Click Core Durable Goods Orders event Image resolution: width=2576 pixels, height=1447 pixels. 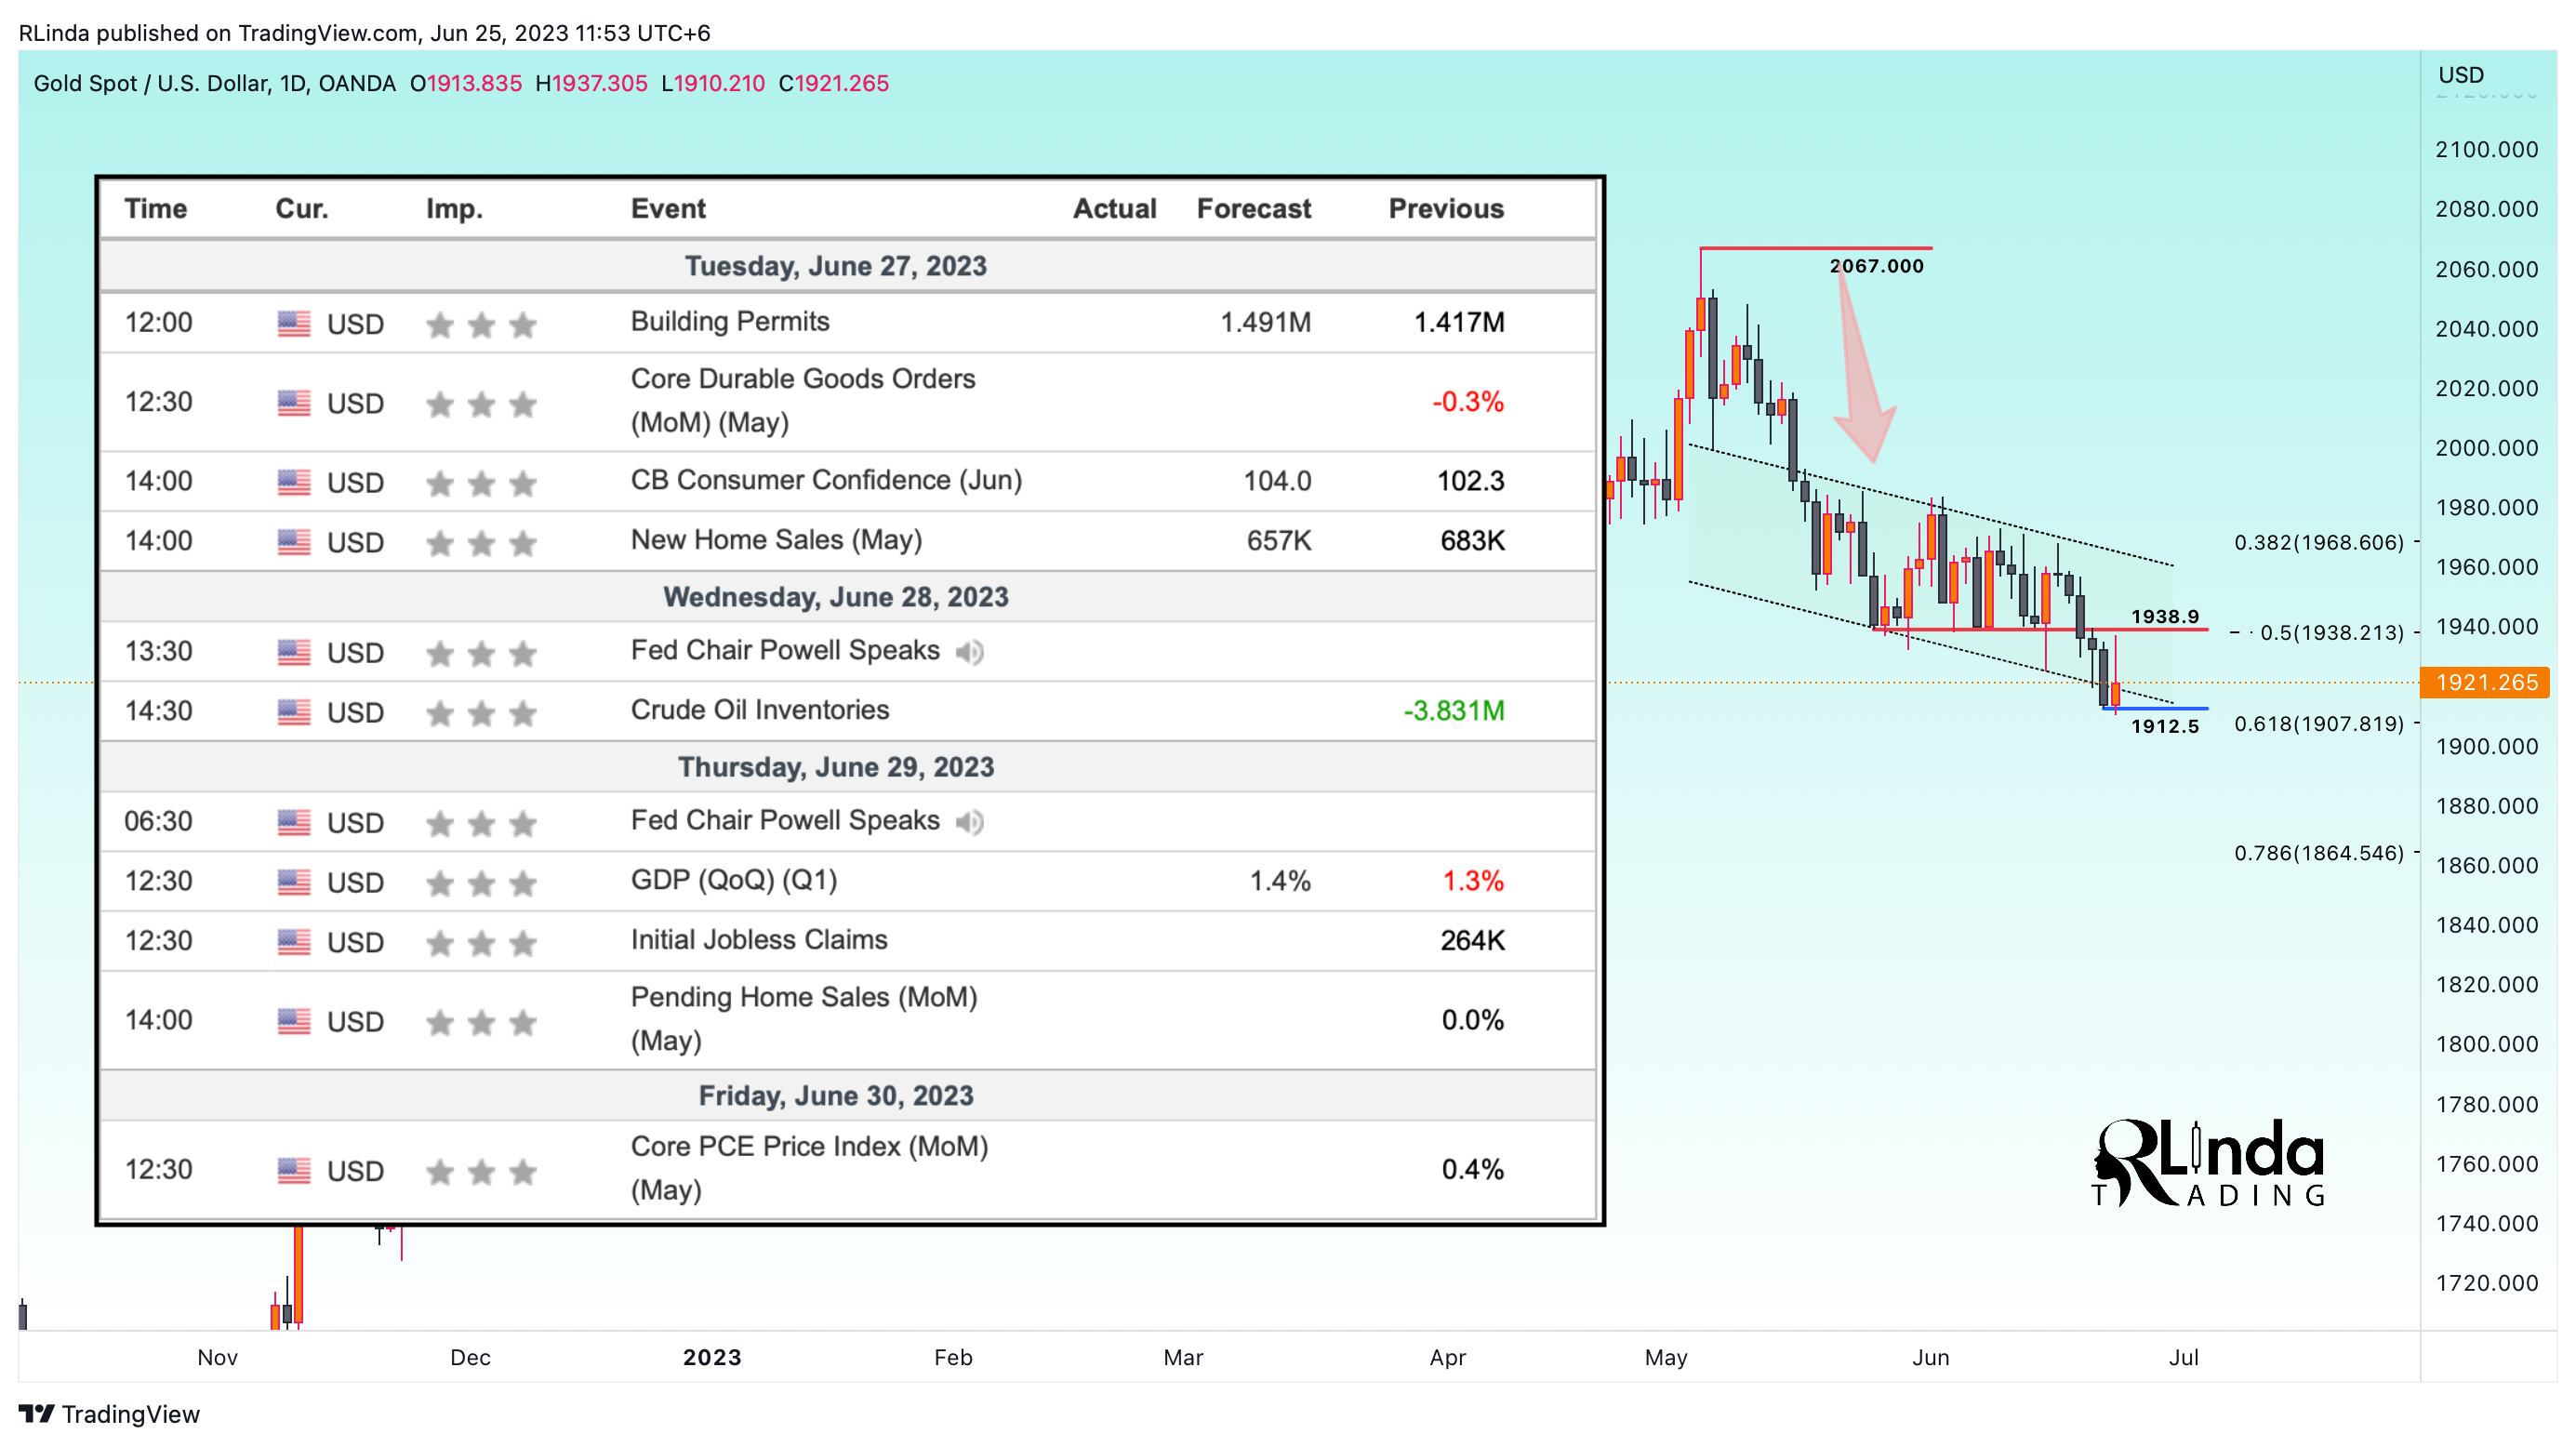tap(803, 400)
